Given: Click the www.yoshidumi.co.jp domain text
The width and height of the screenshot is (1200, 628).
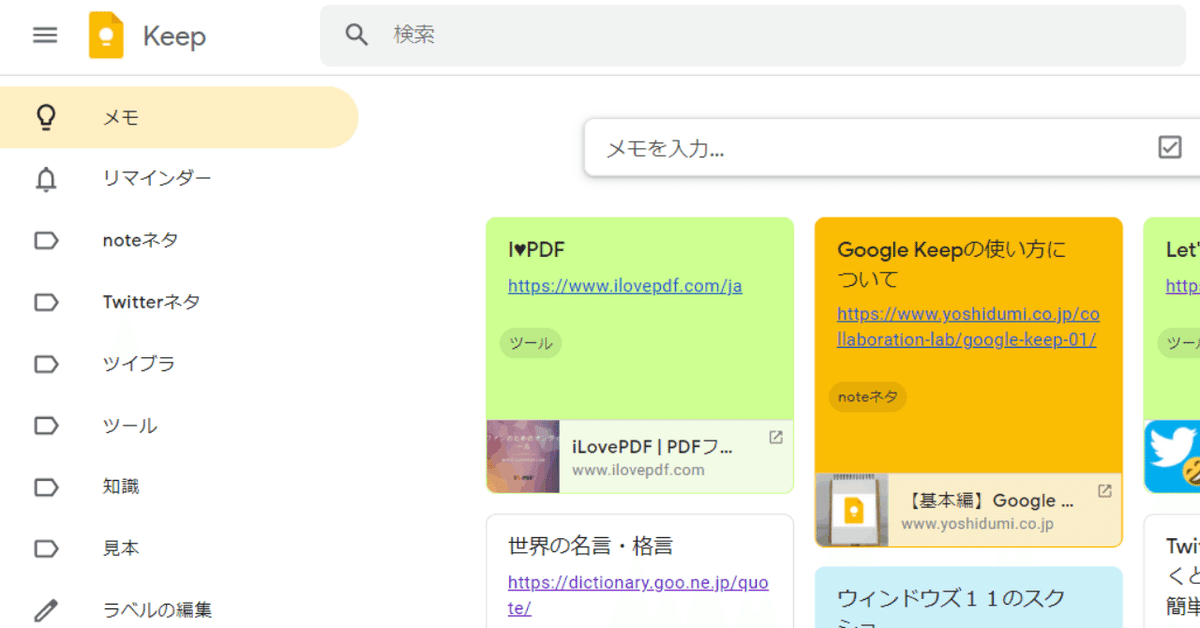Looking at the screenshot, I should tap(977, 524).
